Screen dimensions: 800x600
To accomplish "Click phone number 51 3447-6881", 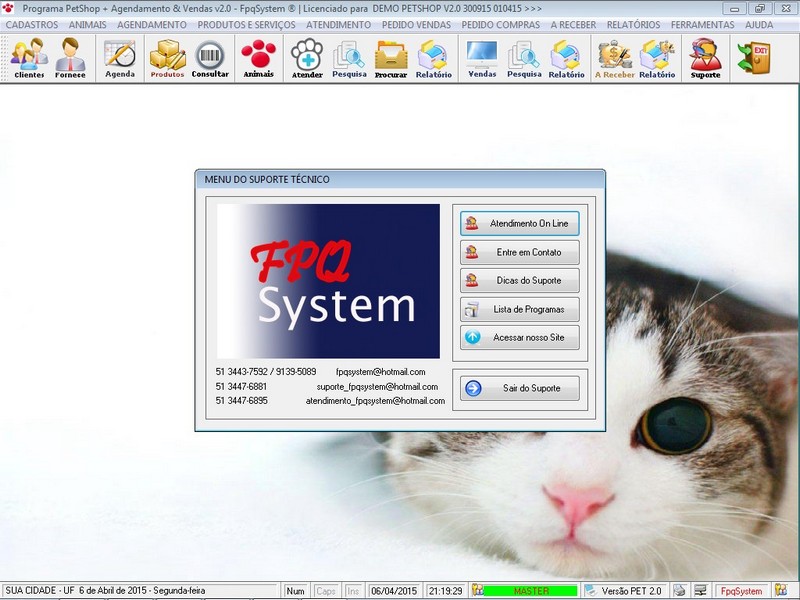I will (x=241, y=387).
